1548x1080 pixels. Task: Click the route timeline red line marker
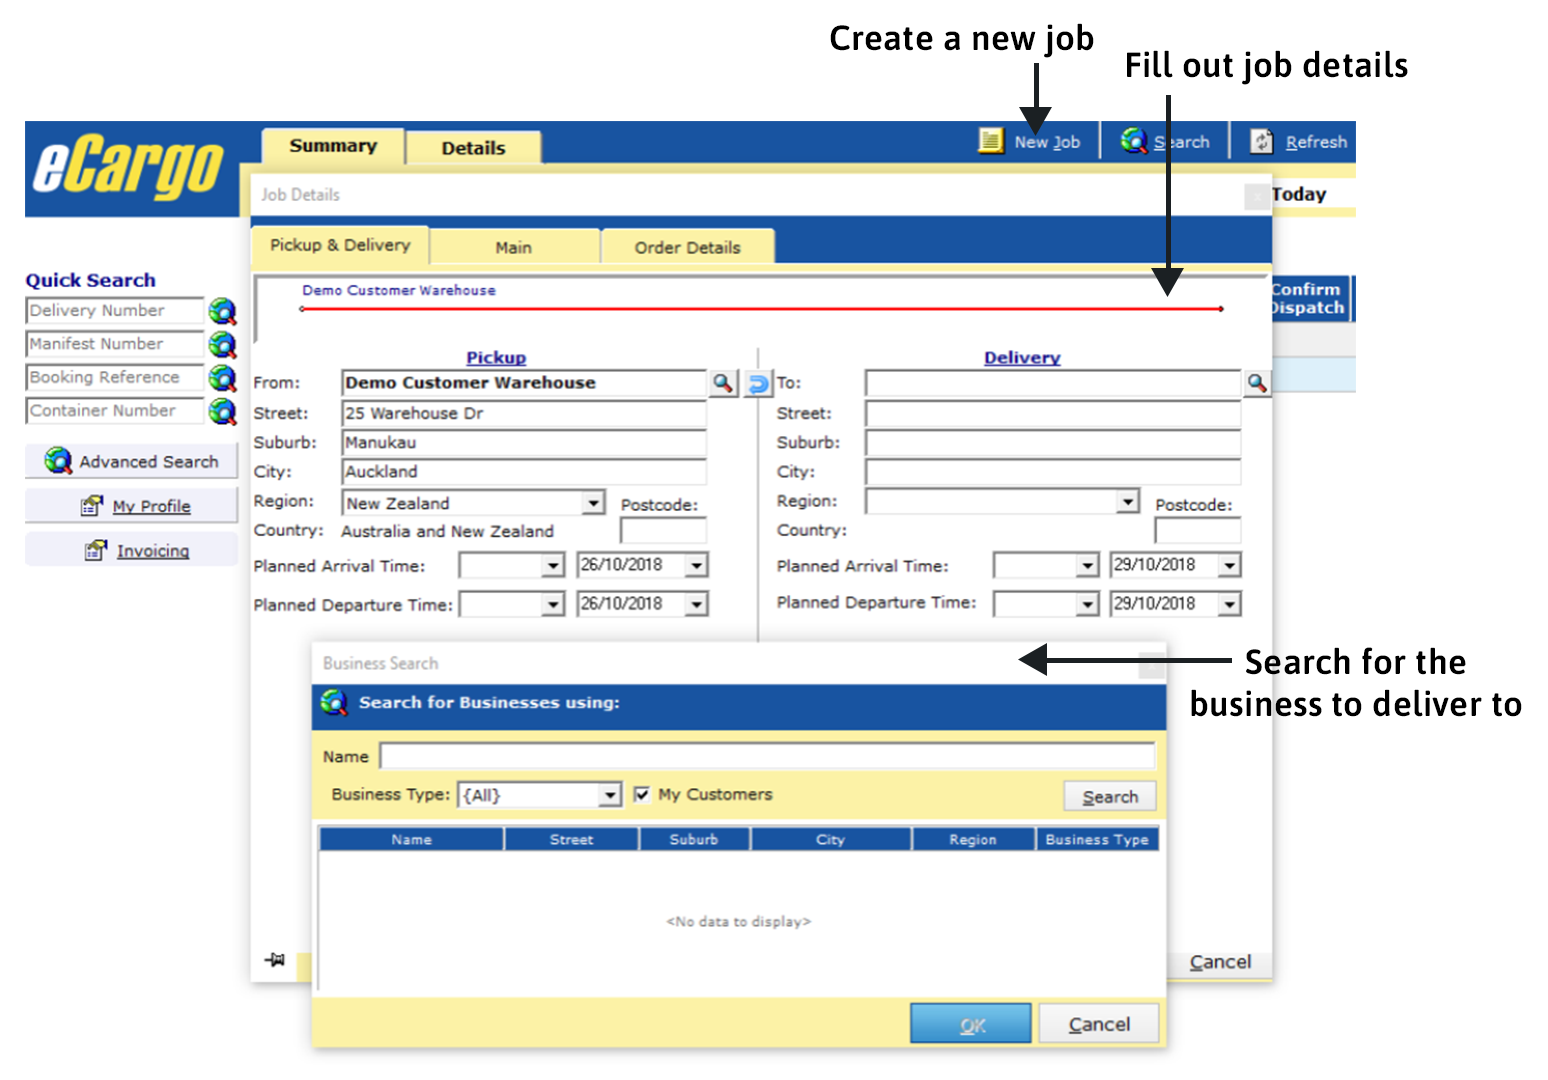[761, 309]
